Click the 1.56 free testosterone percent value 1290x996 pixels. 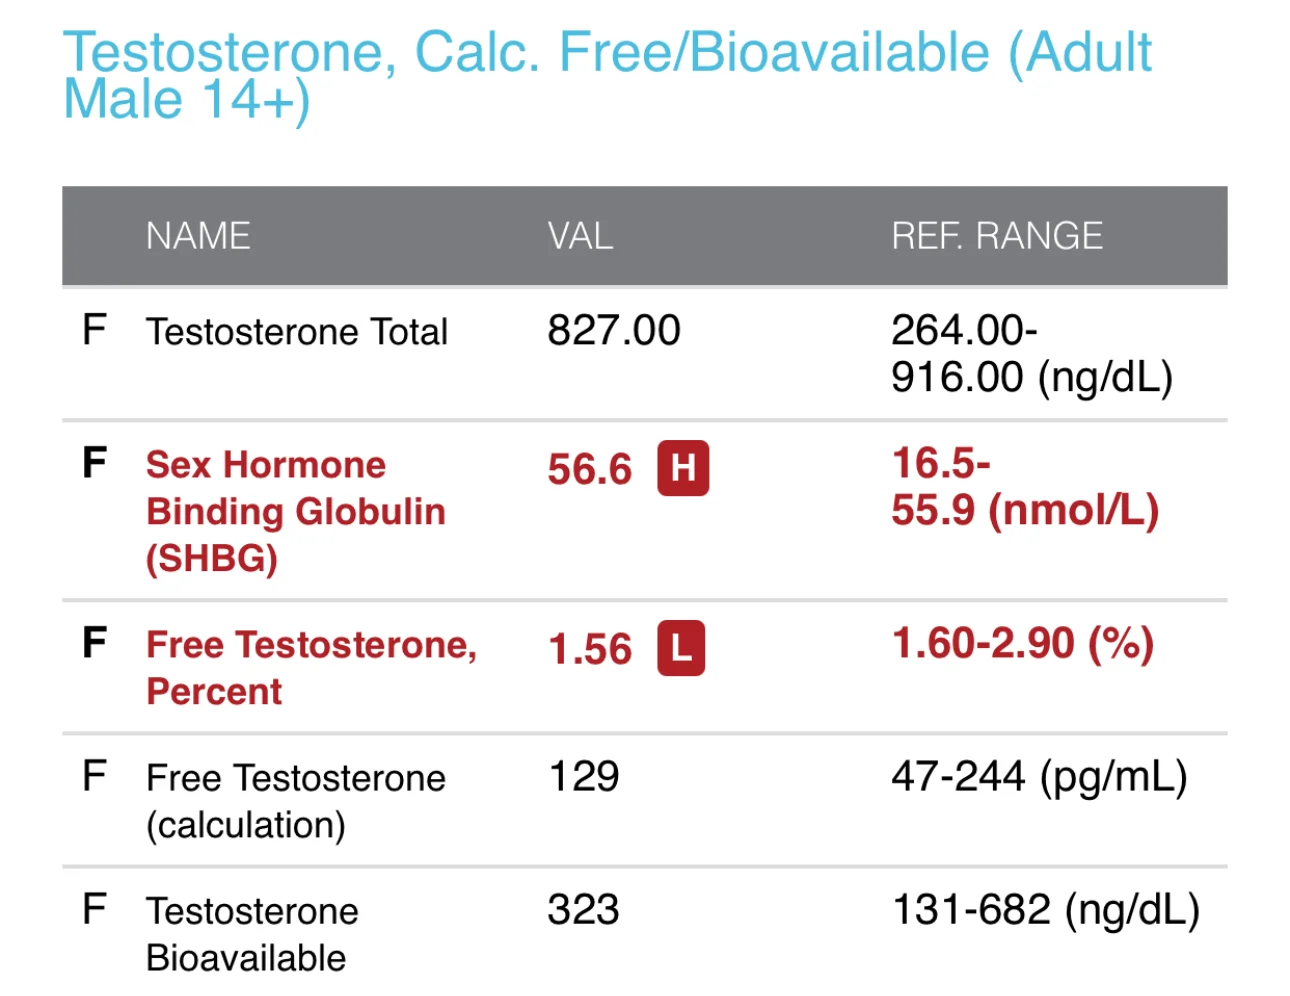590,649
